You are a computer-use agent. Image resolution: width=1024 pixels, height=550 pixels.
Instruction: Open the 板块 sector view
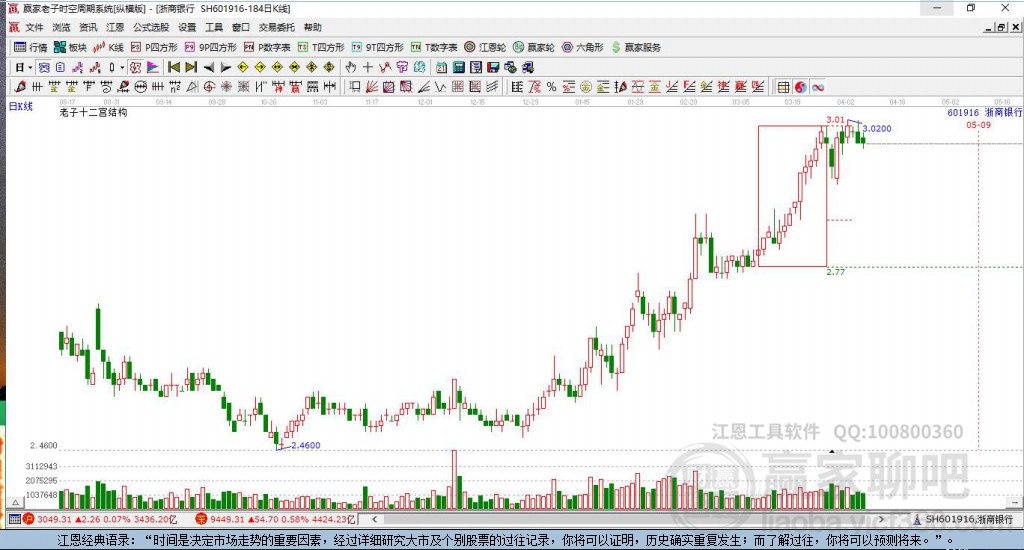[70, 47]
